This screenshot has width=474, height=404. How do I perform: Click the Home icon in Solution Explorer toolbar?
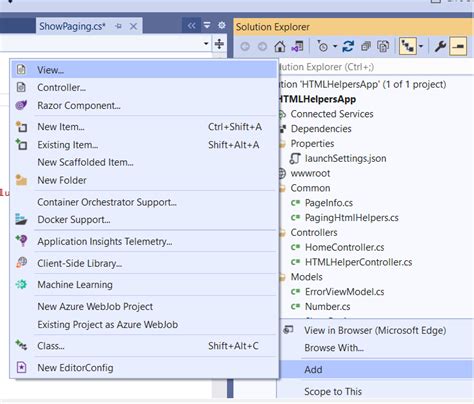coord(280,46)
